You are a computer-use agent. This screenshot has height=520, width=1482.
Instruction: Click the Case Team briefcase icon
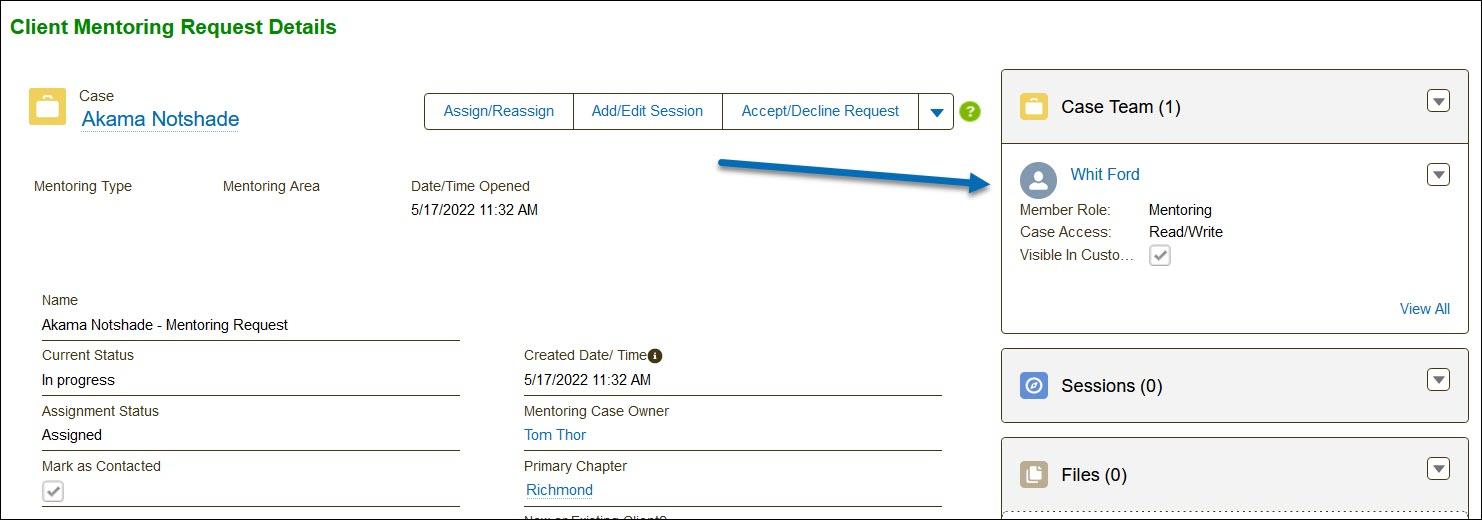point(1034,107)
